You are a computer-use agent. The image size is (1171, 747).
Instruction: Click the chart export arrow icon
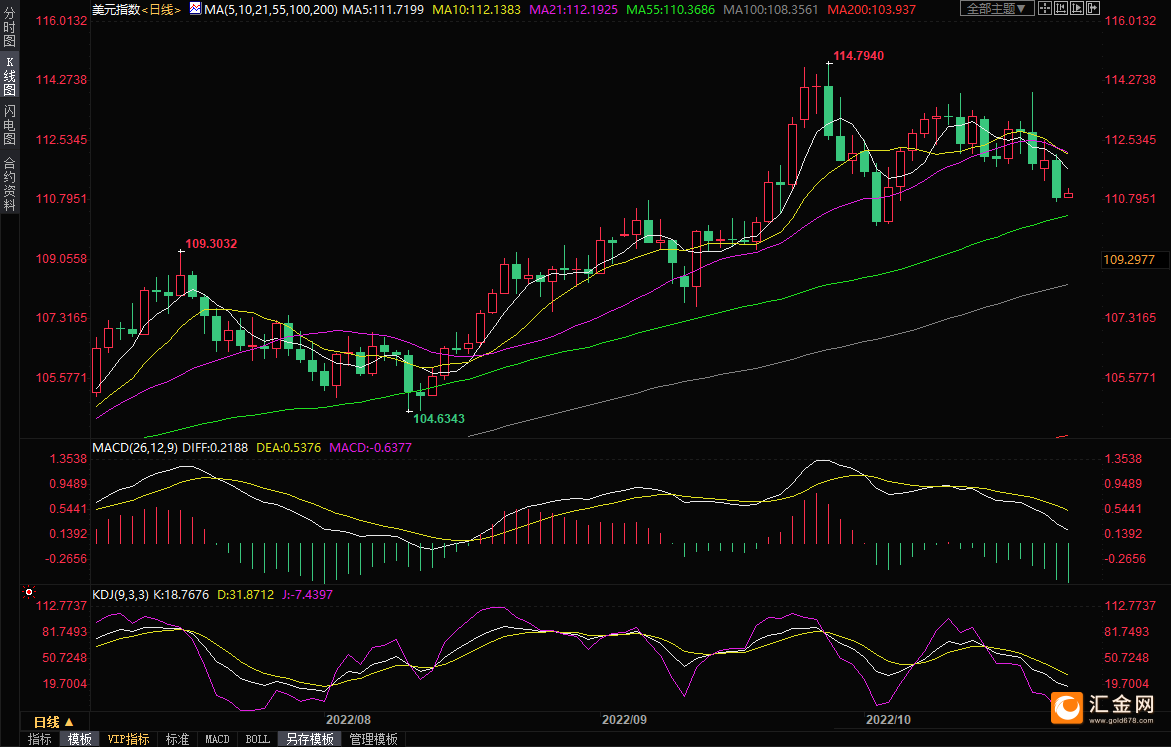1093,8
